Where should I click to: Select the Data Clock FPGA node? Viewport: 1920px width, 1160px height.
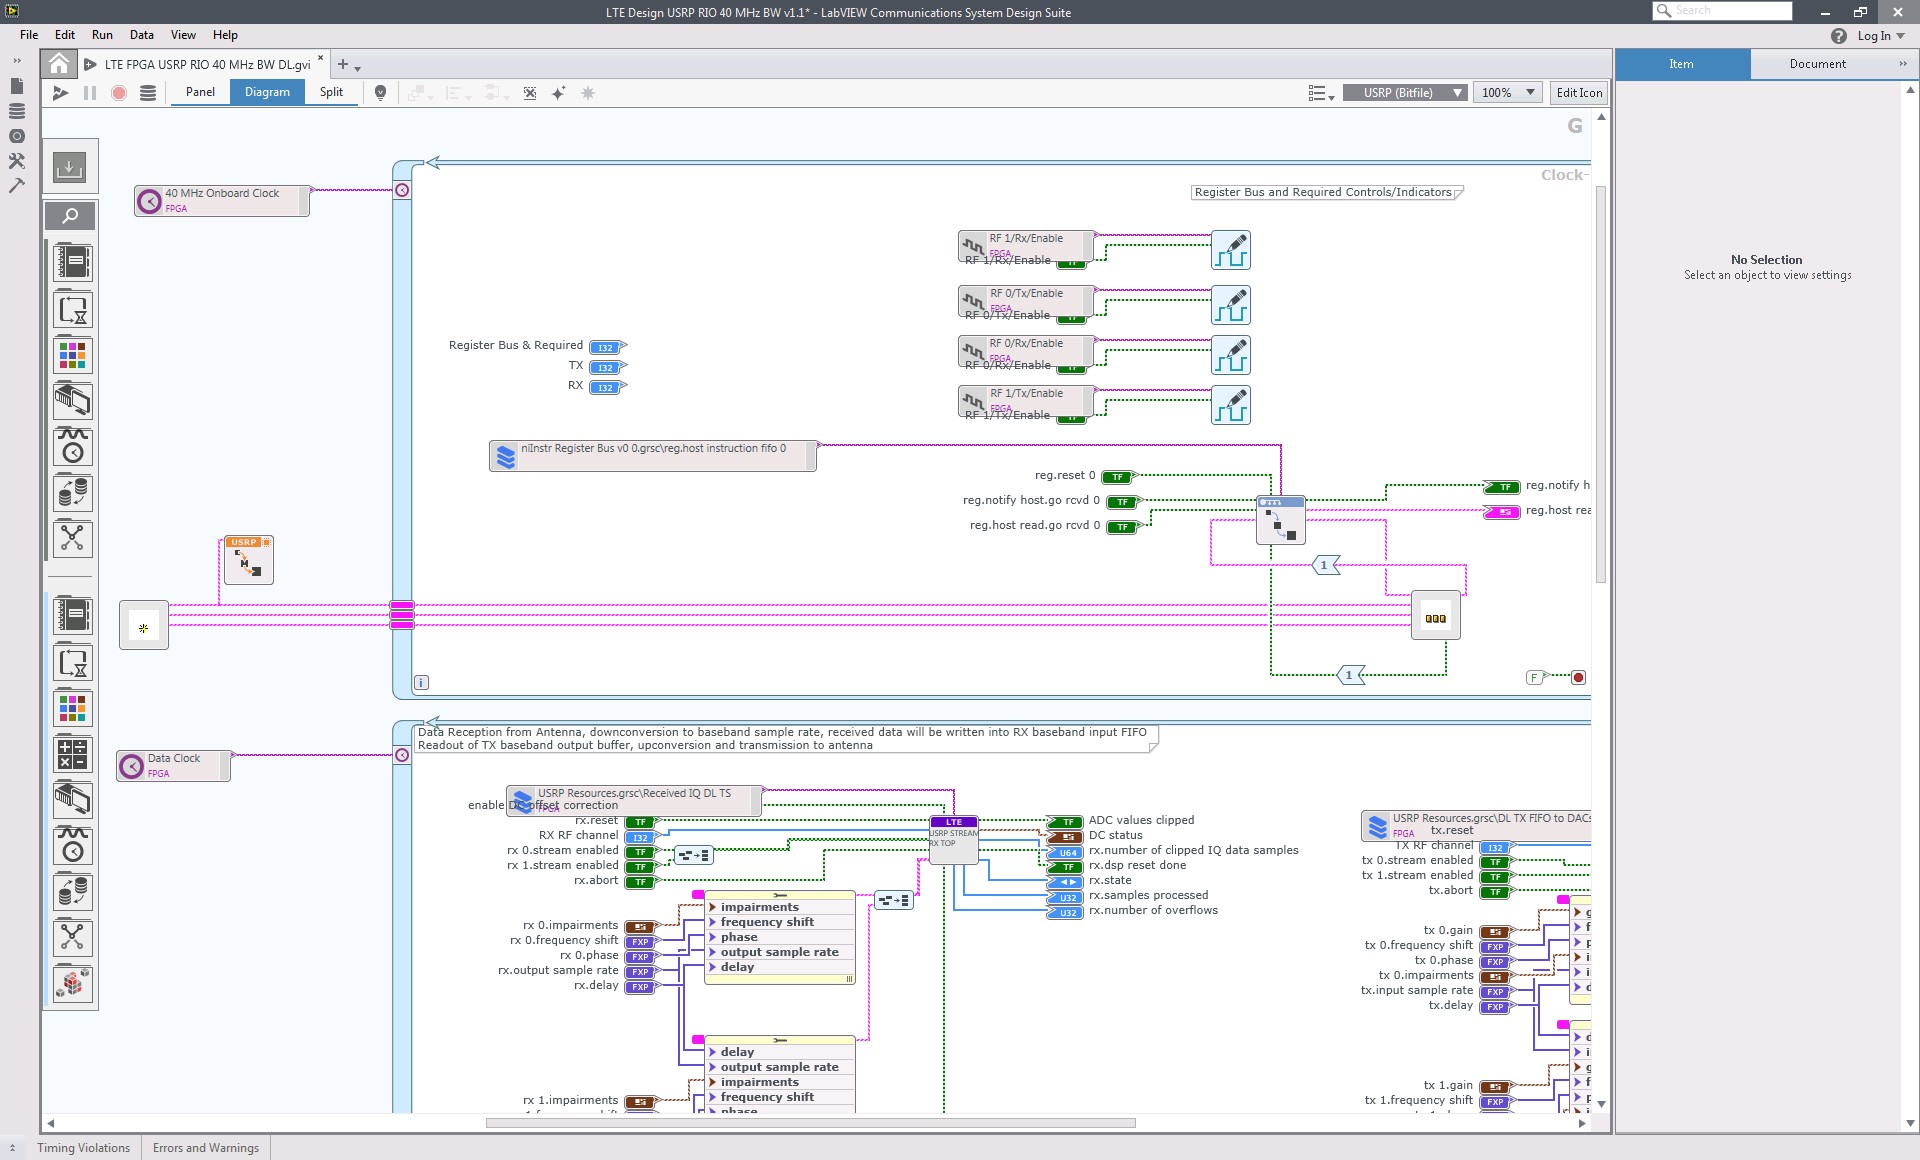174,766
